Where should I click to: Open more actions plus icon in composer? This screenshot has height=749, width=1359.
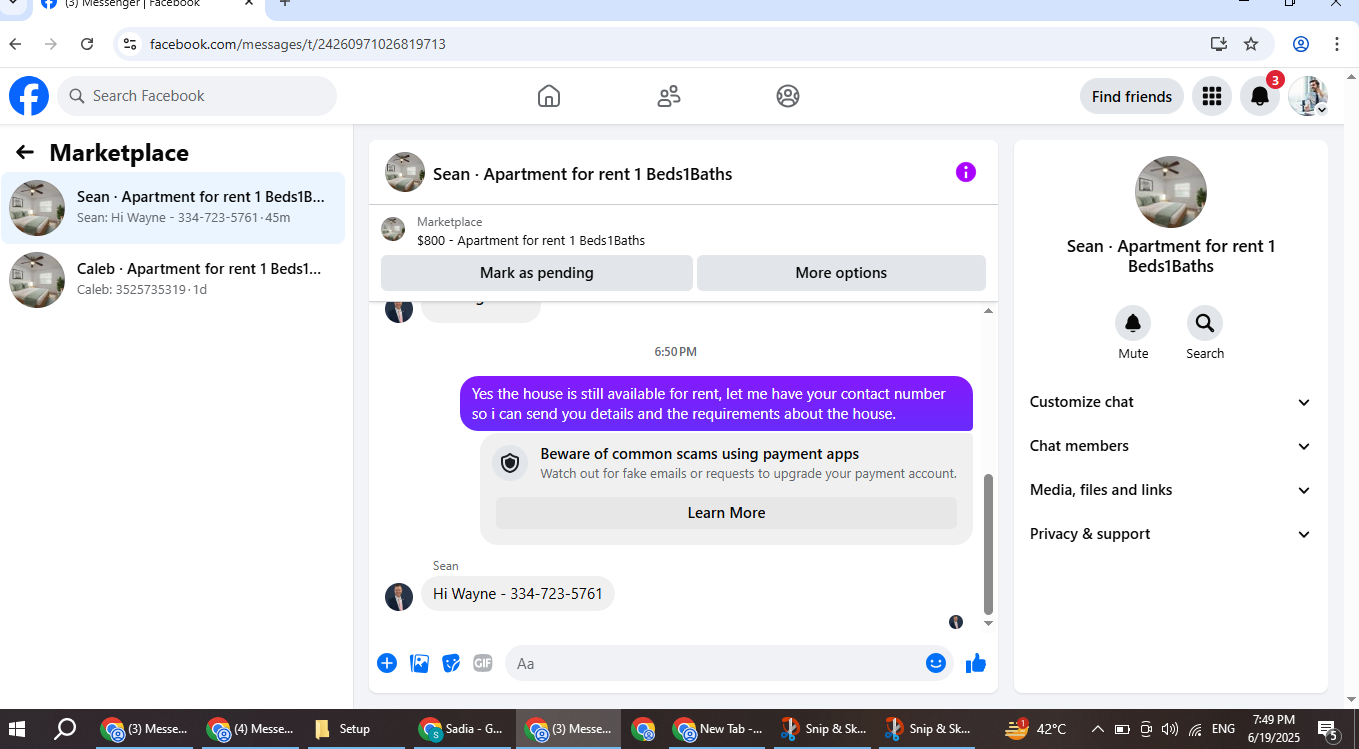(387, 663)
